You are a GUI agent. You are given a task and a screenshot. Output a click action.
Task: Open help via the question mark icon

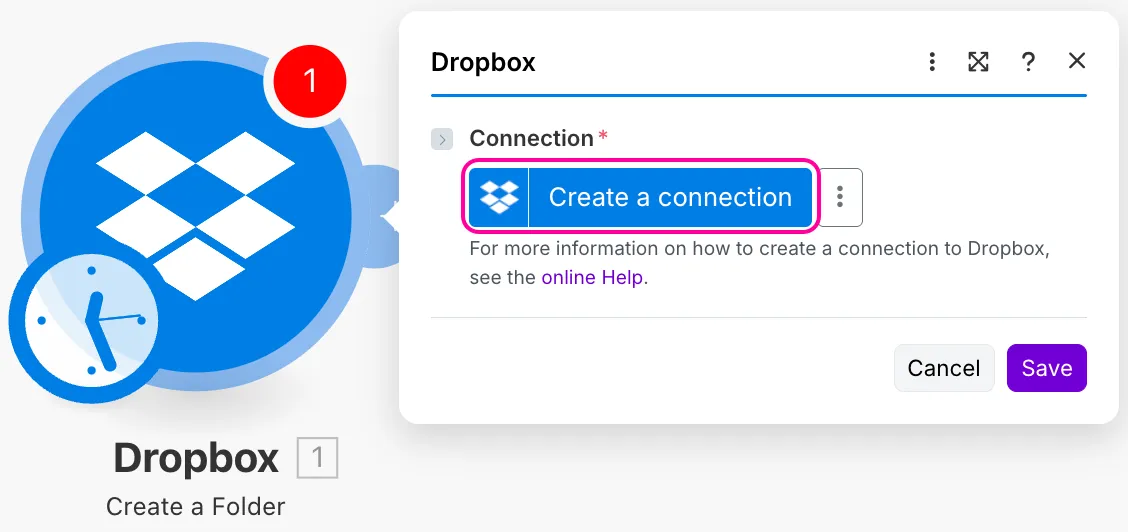1028,62
